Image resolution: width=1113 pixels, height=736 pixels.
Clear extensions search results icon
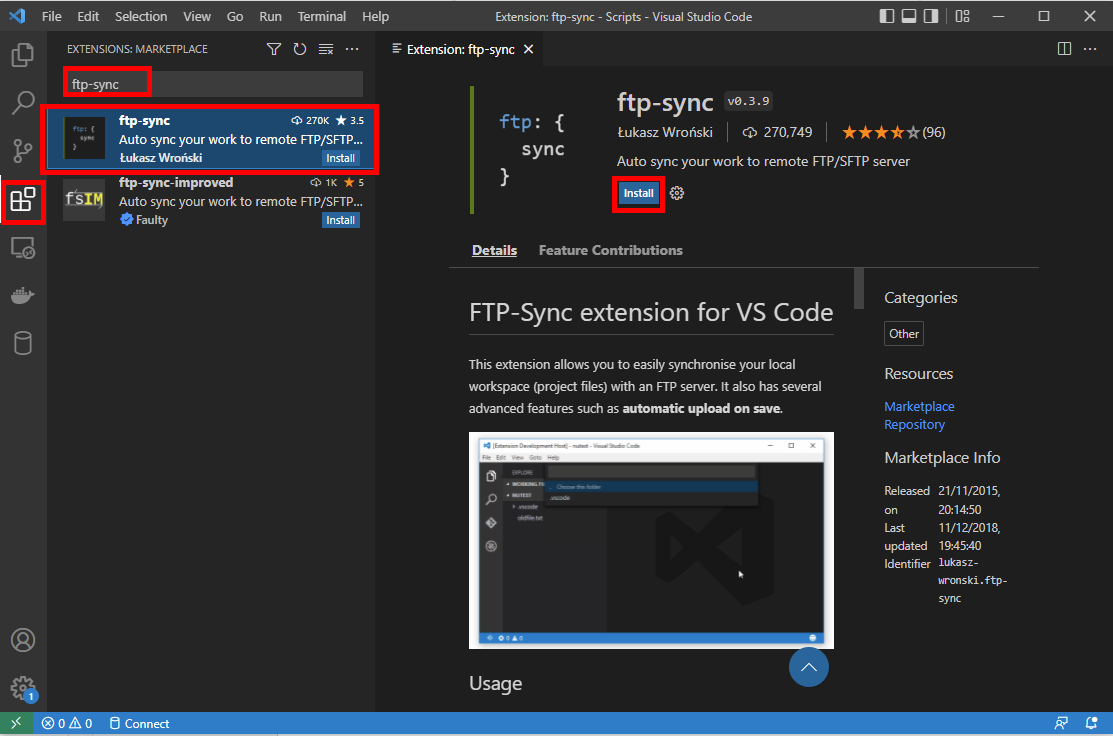(x=326, y=49)
